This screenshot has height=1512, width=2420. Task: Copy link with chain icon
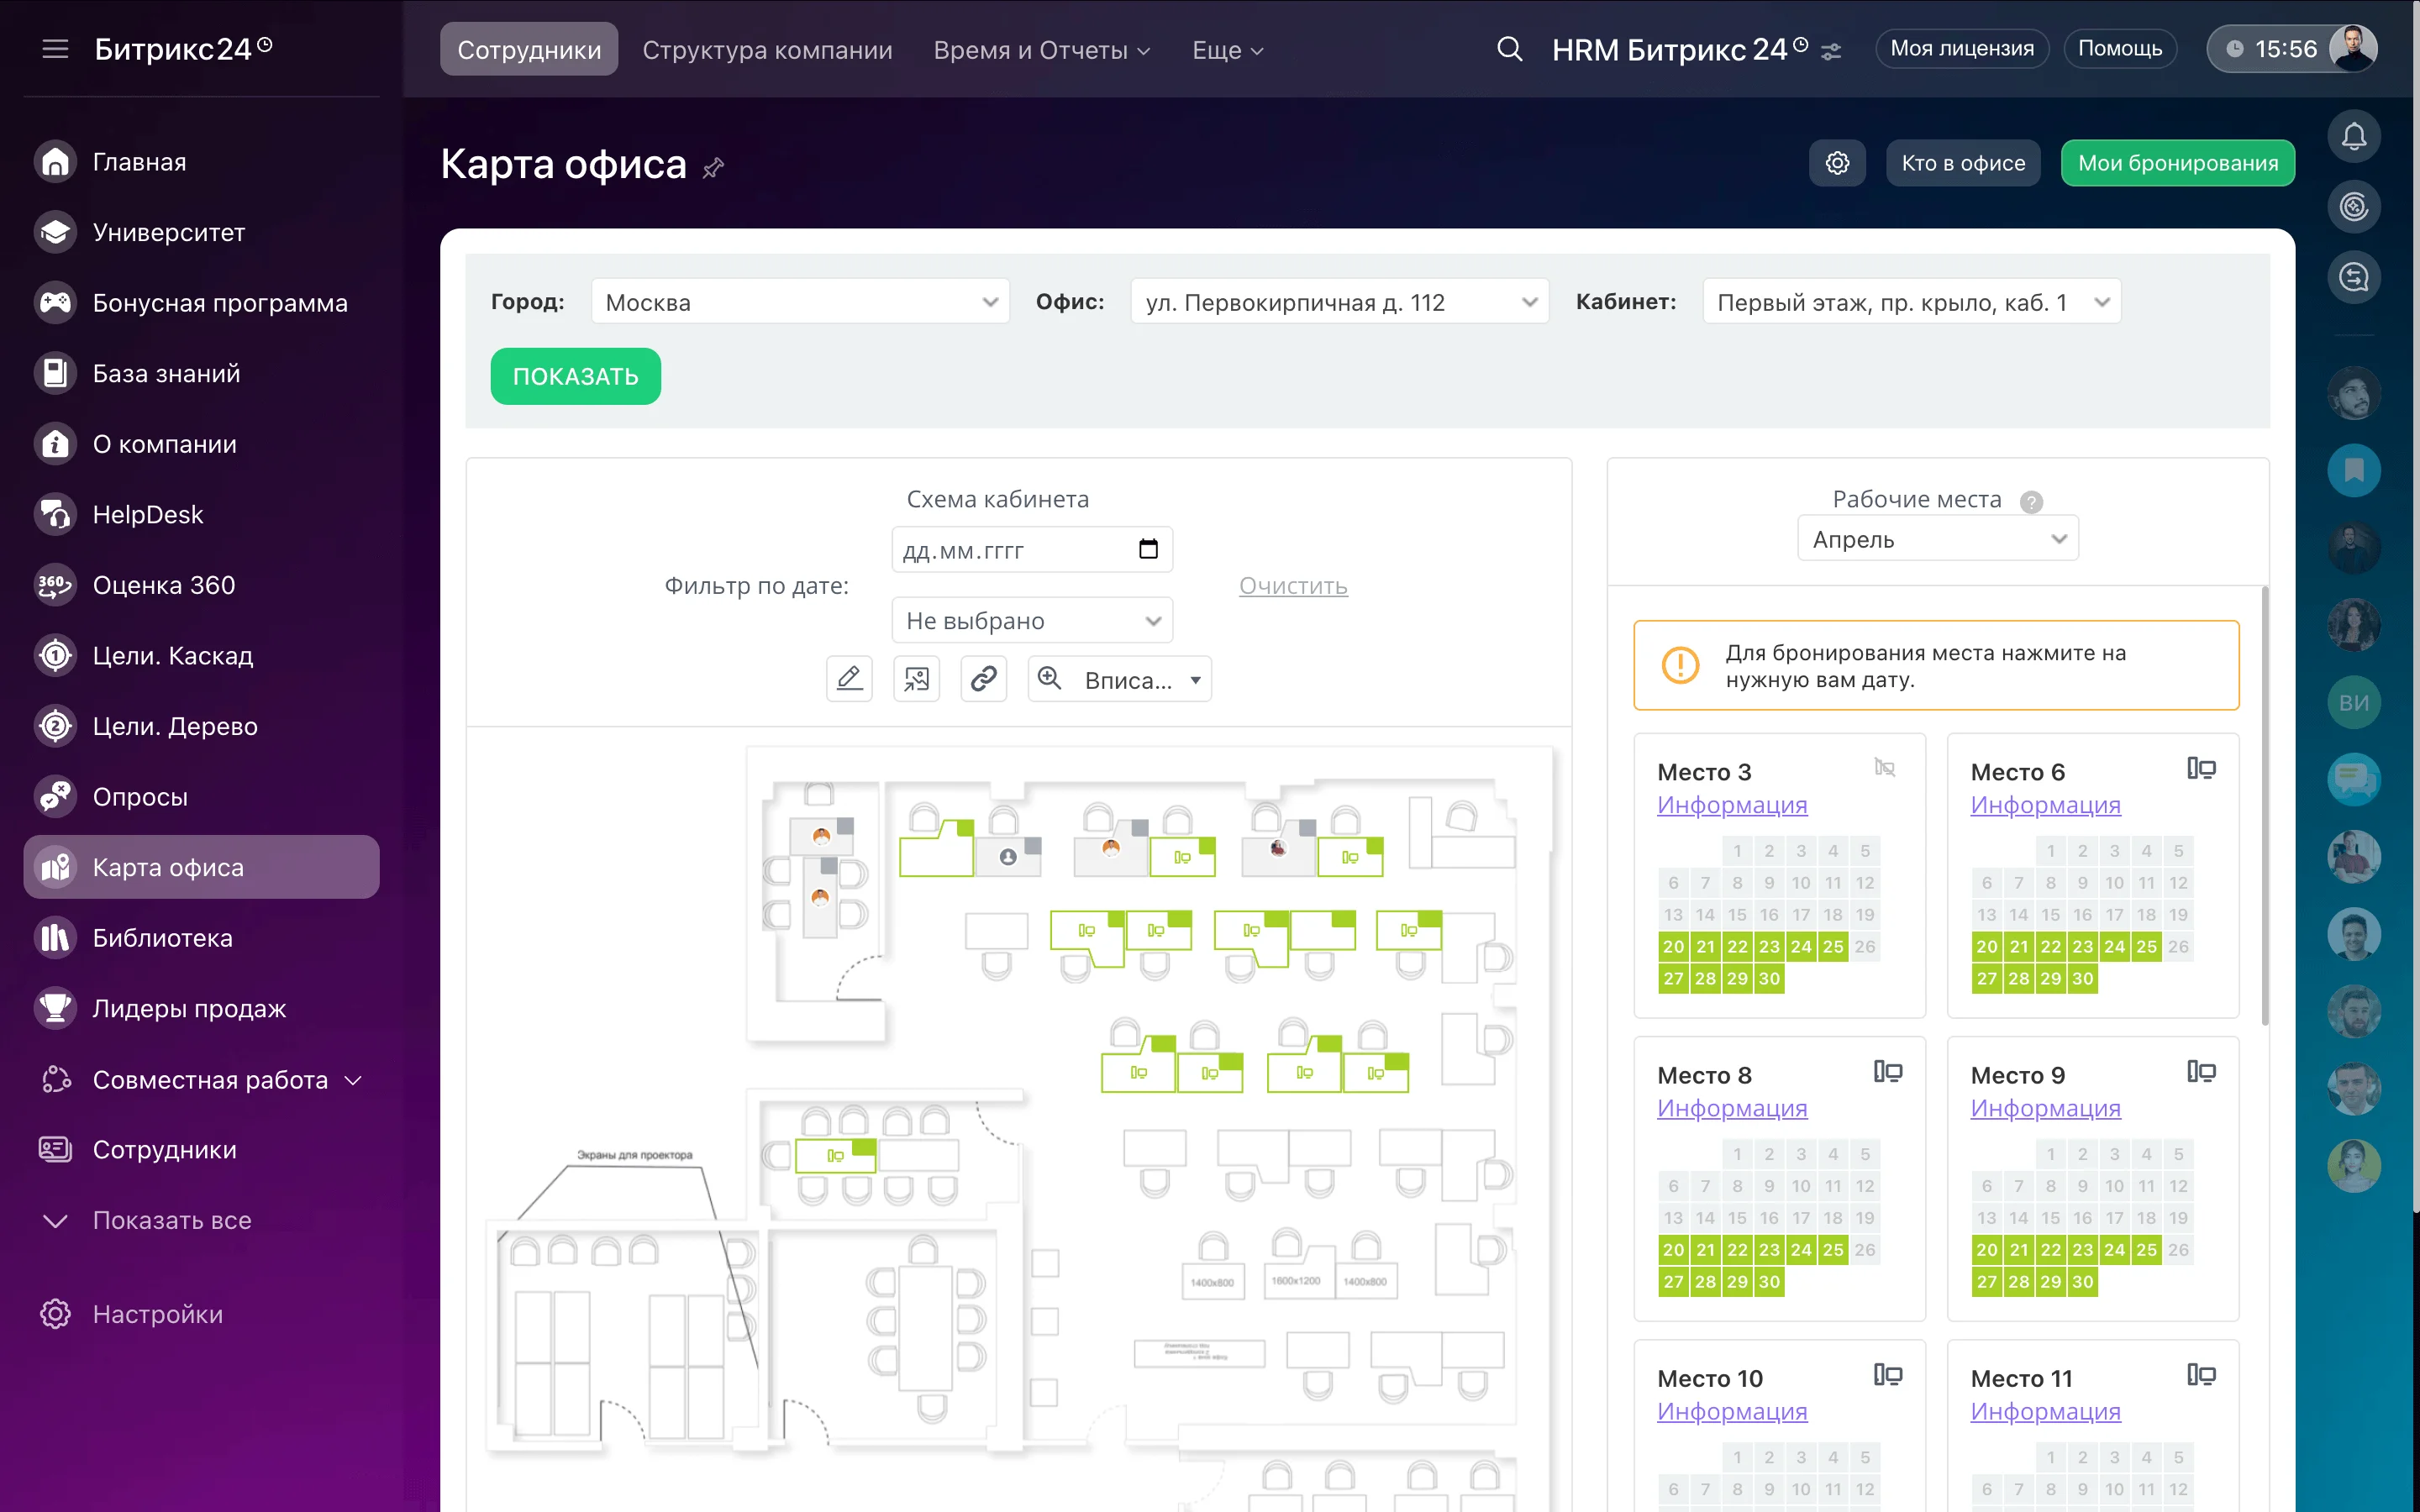(x=983, y=679)
